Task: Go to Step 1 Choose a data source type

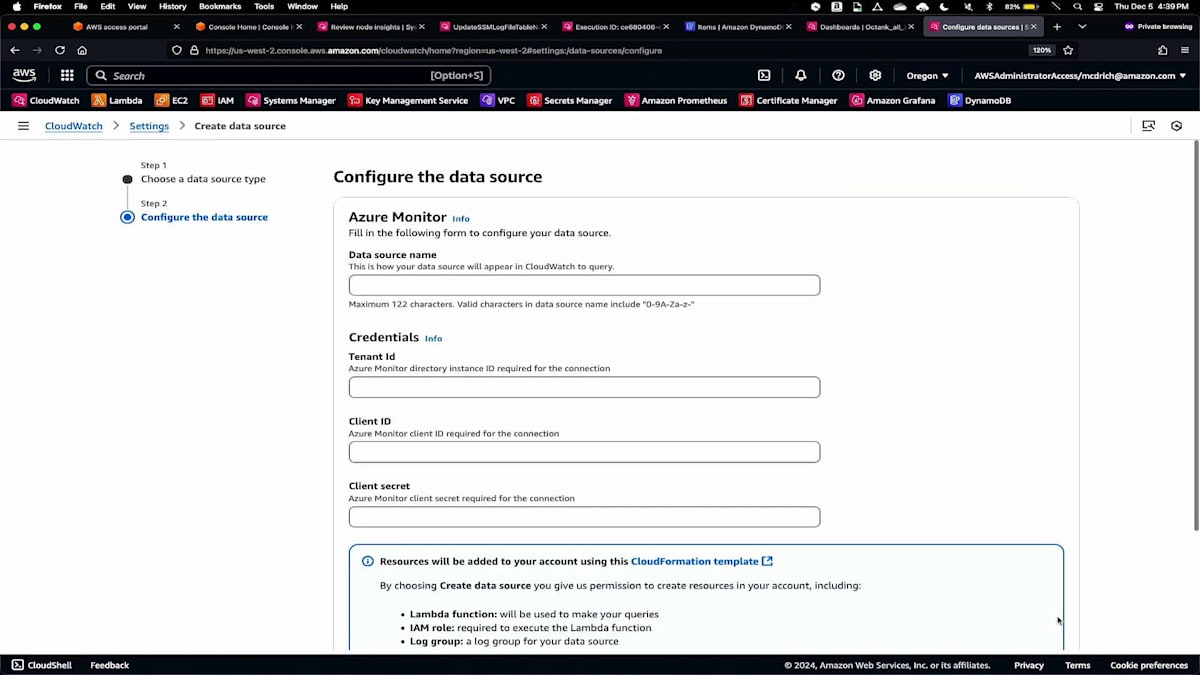Action: 203,179
